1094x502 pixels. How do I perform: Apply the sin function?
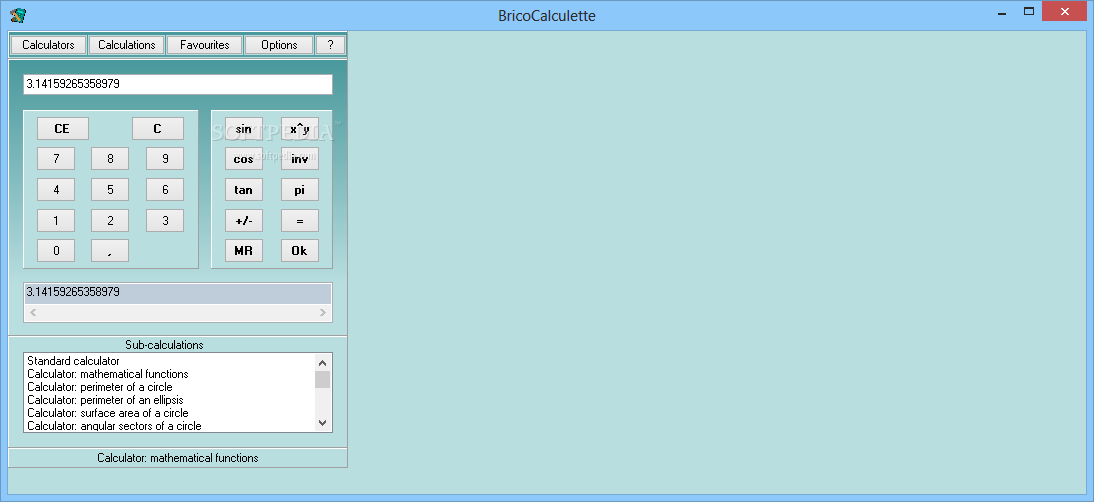coord(243,128)
